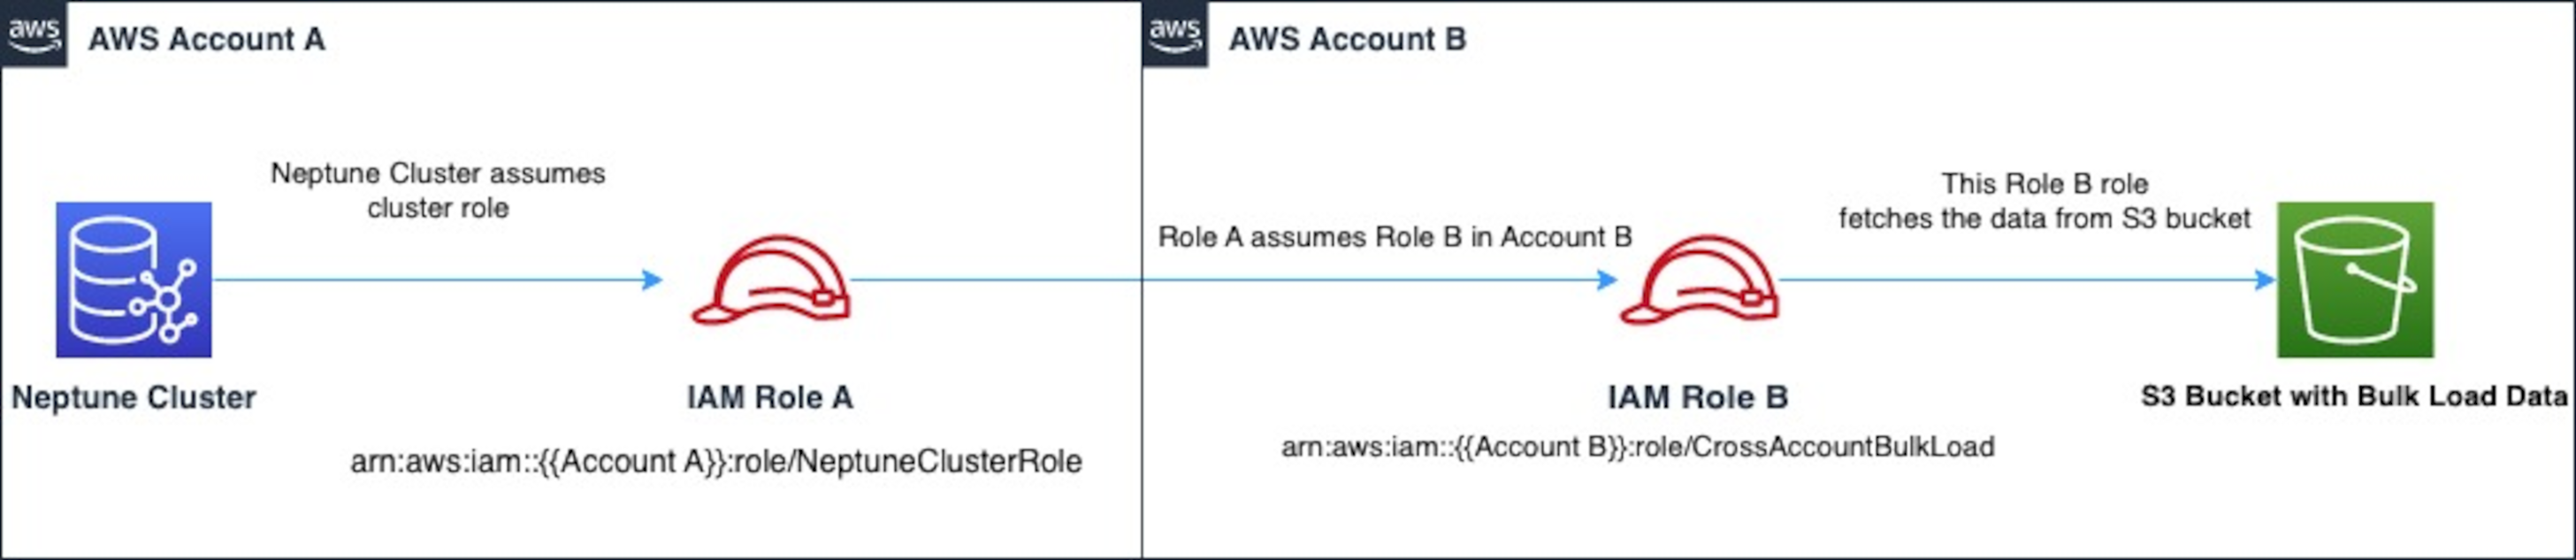Click the green S3 bucket icon
This screenshot has width=2576, height=560.
(2355, 279)
